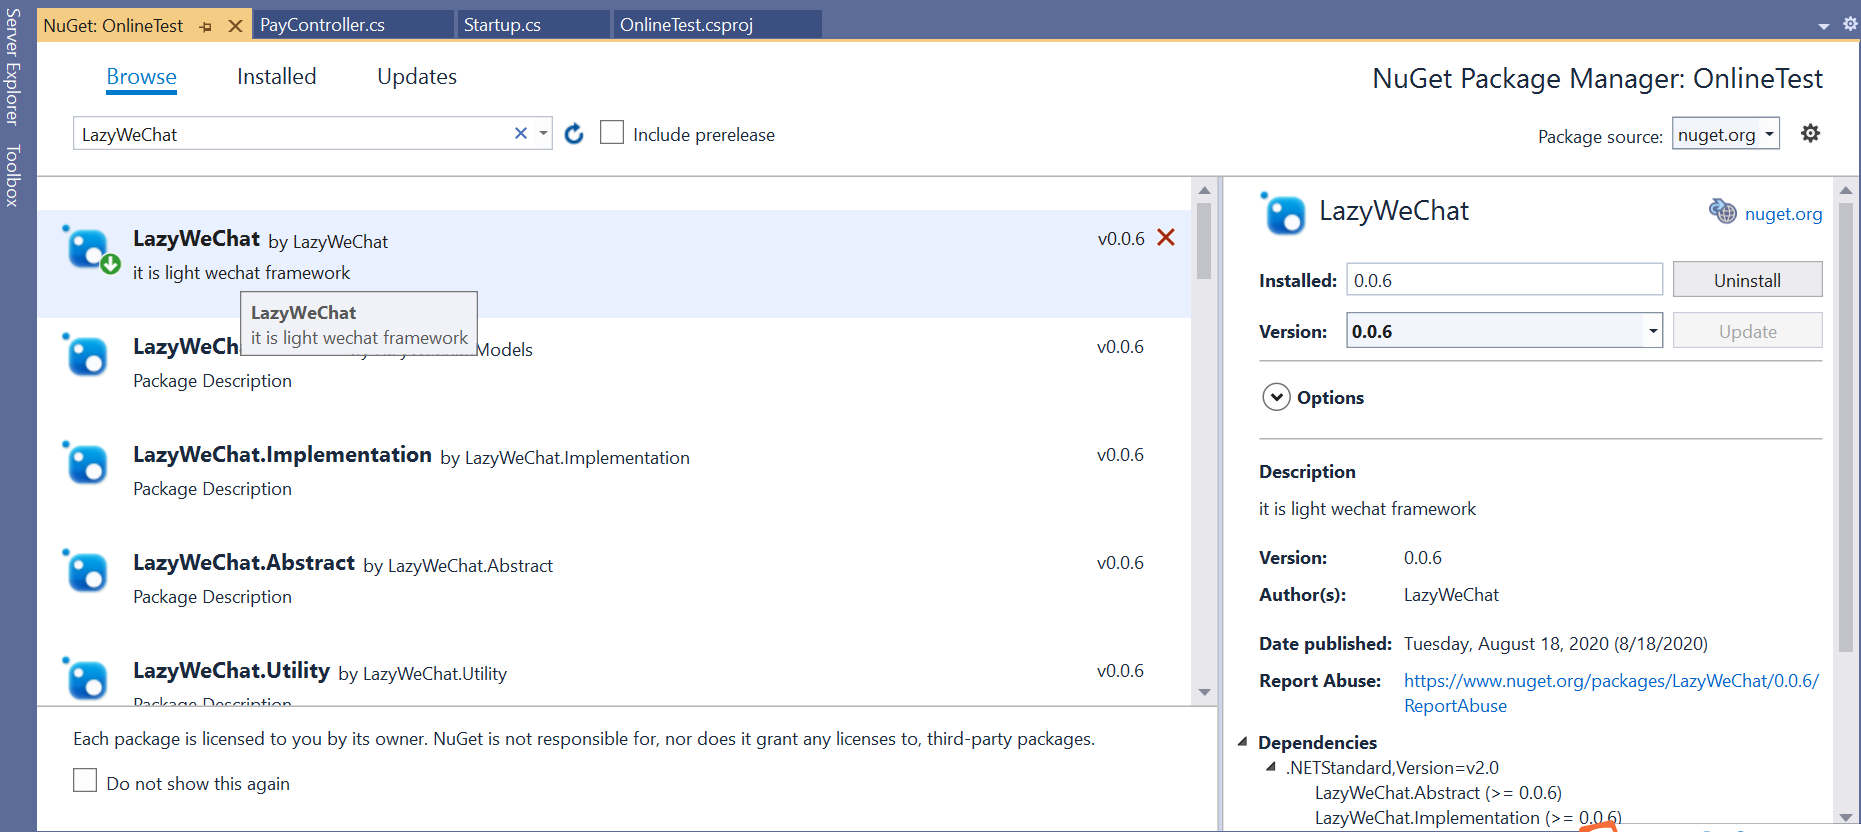Check Do not show this again

pyautogui.click(x=85, y=781)
